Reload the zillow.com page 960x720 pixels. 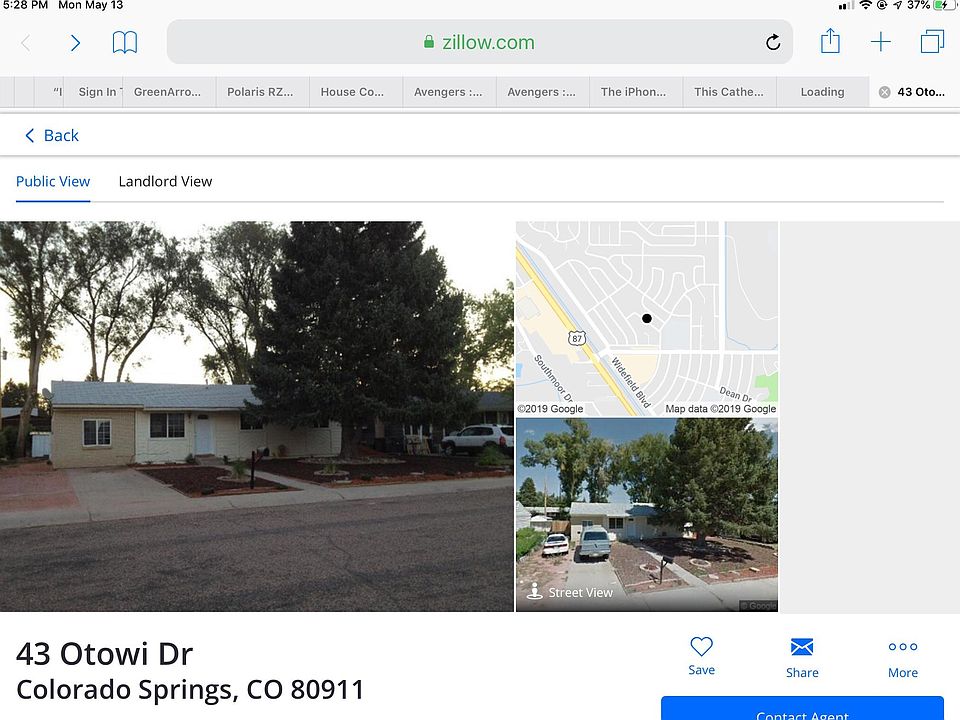pyautogui.click(x=773, y=42)
